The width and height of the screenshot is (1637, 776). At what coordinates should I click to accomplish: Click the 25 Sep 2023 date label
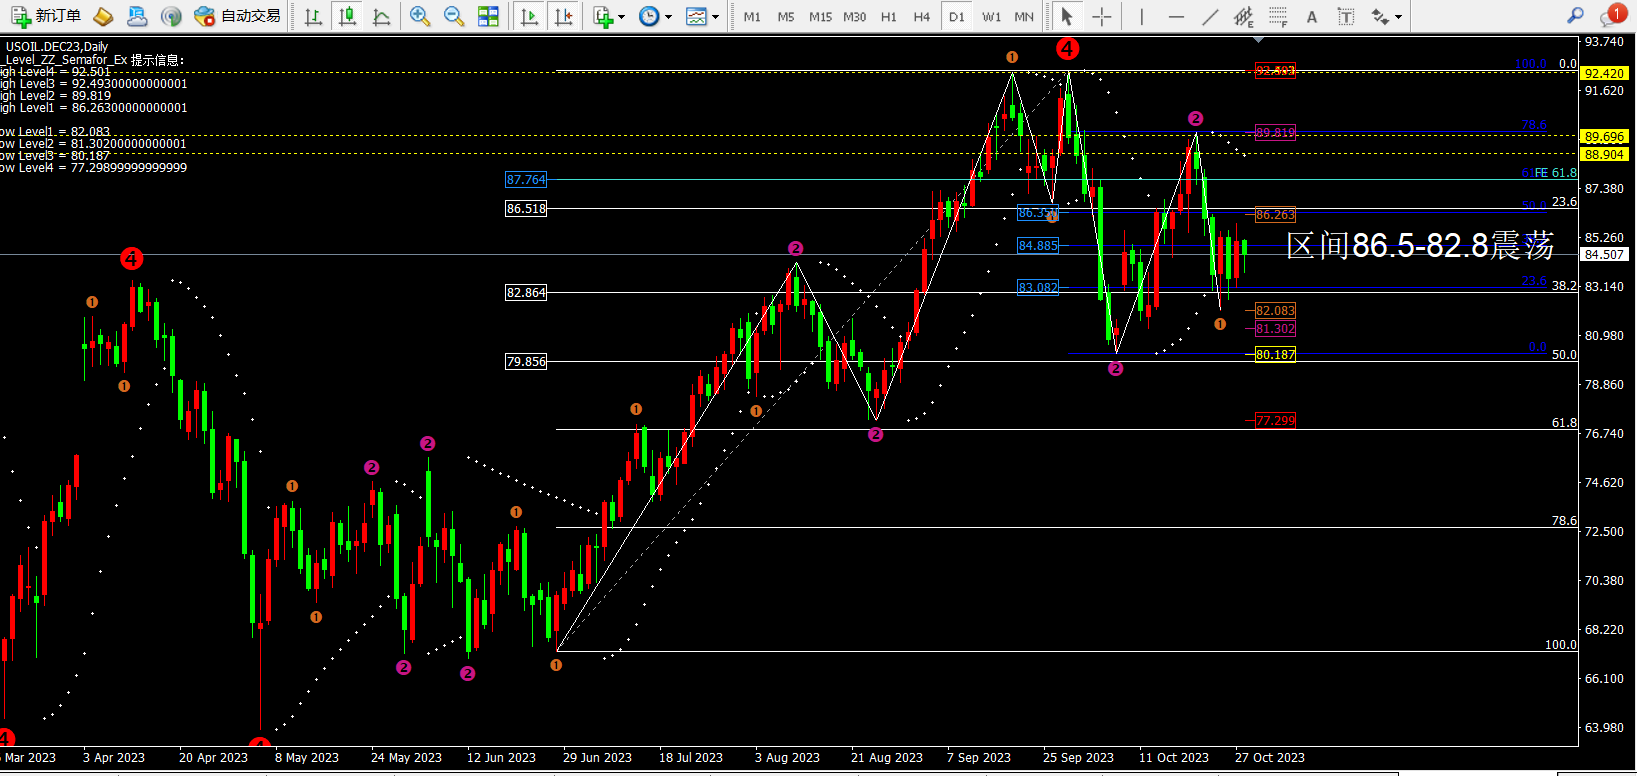tap(1078, 758)
